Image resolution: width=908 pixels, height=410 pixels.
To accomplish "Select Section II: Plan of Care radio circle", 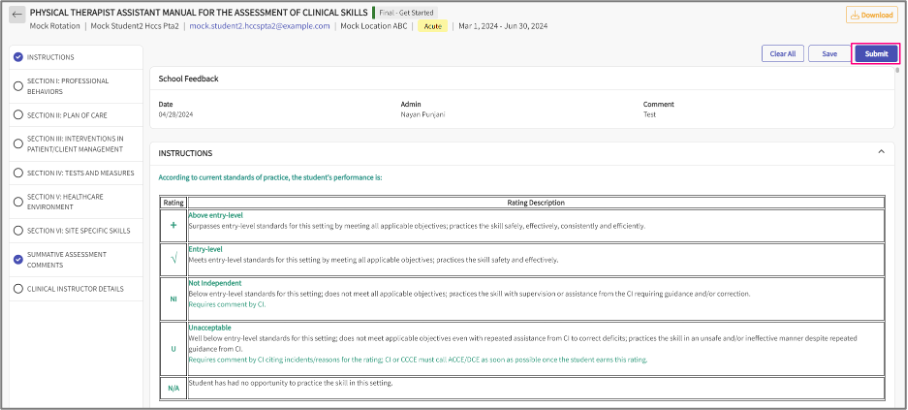I will point(18,115).
